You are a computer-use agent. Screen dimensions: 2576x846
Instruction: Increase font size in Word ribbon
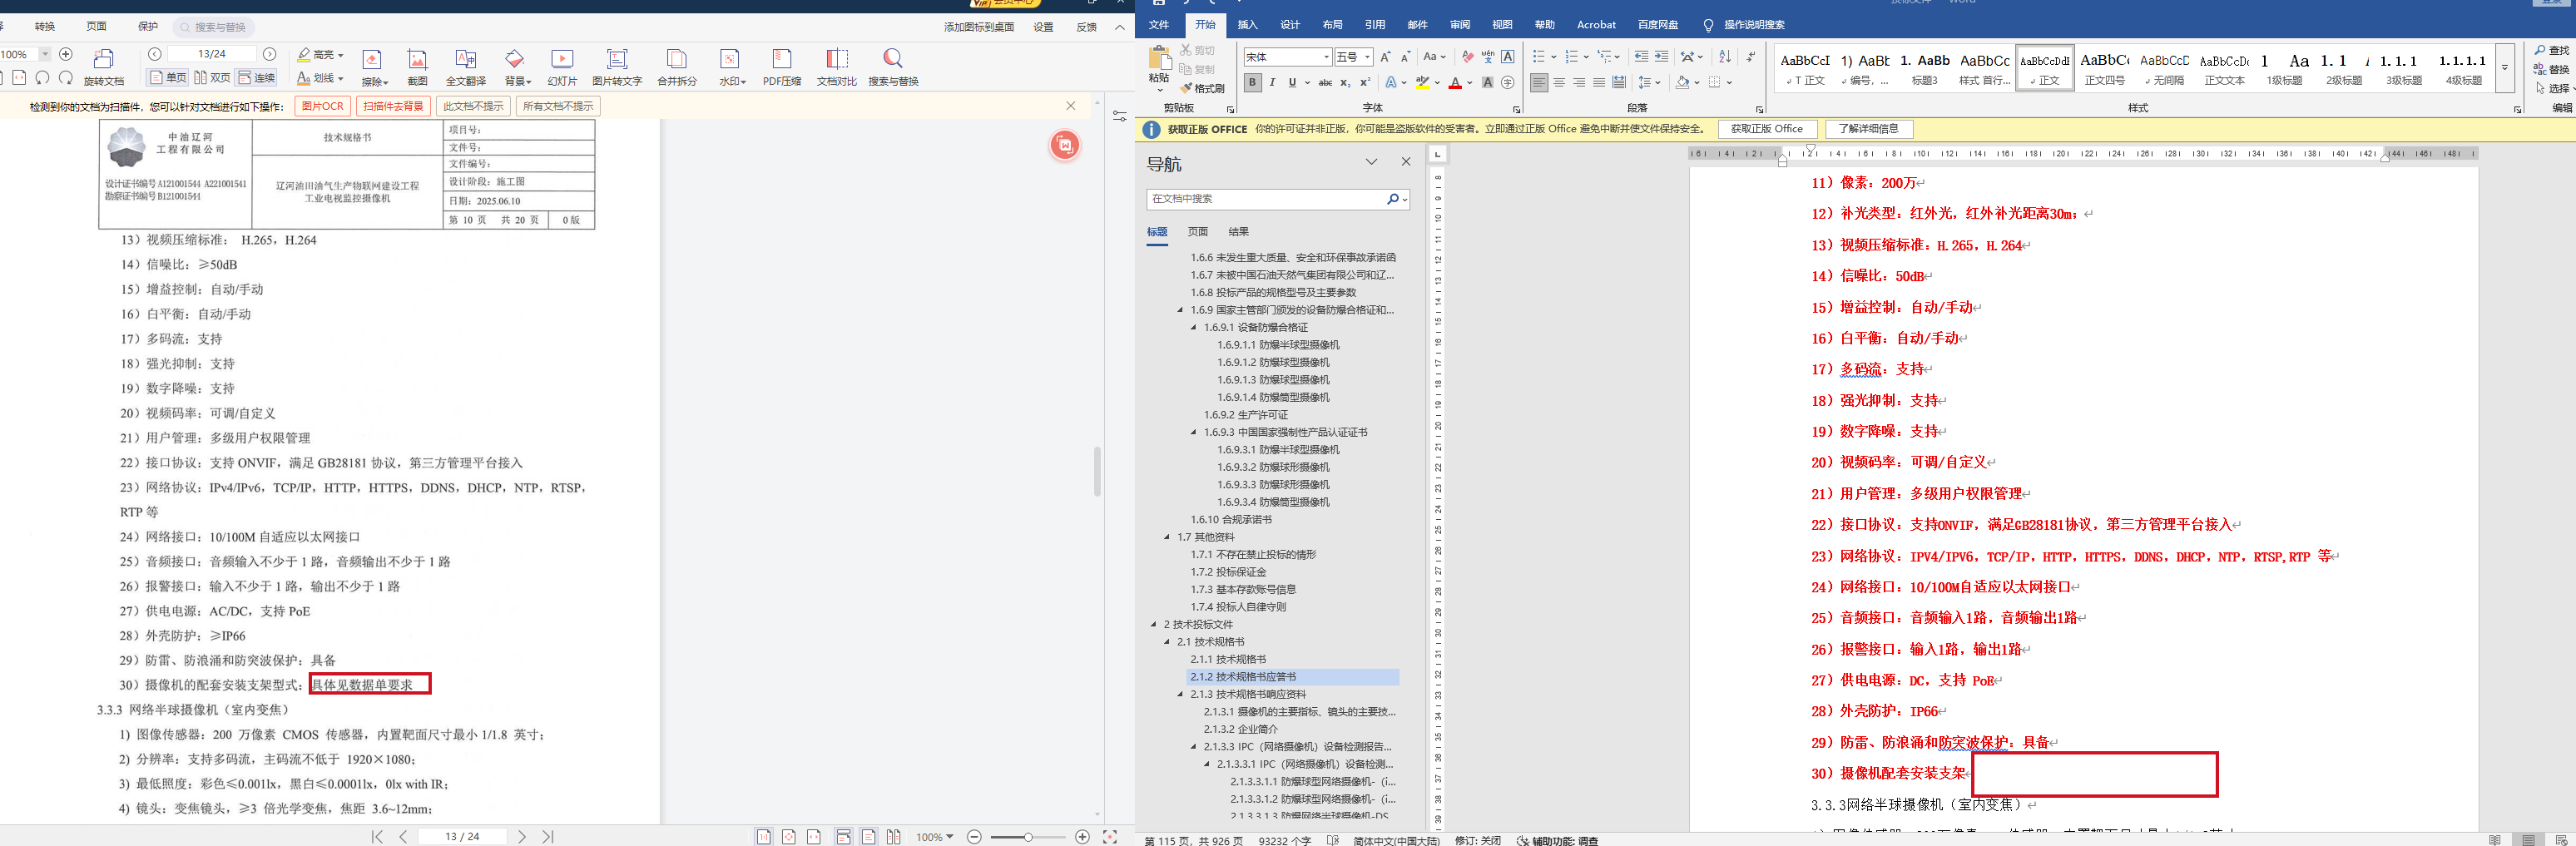(x=1385, y=57)
